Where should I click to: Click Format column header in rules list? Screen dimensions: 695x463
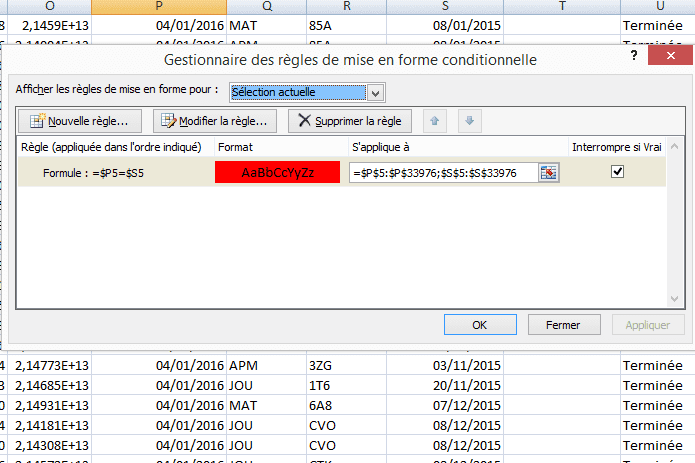click(x=281, y=147)
